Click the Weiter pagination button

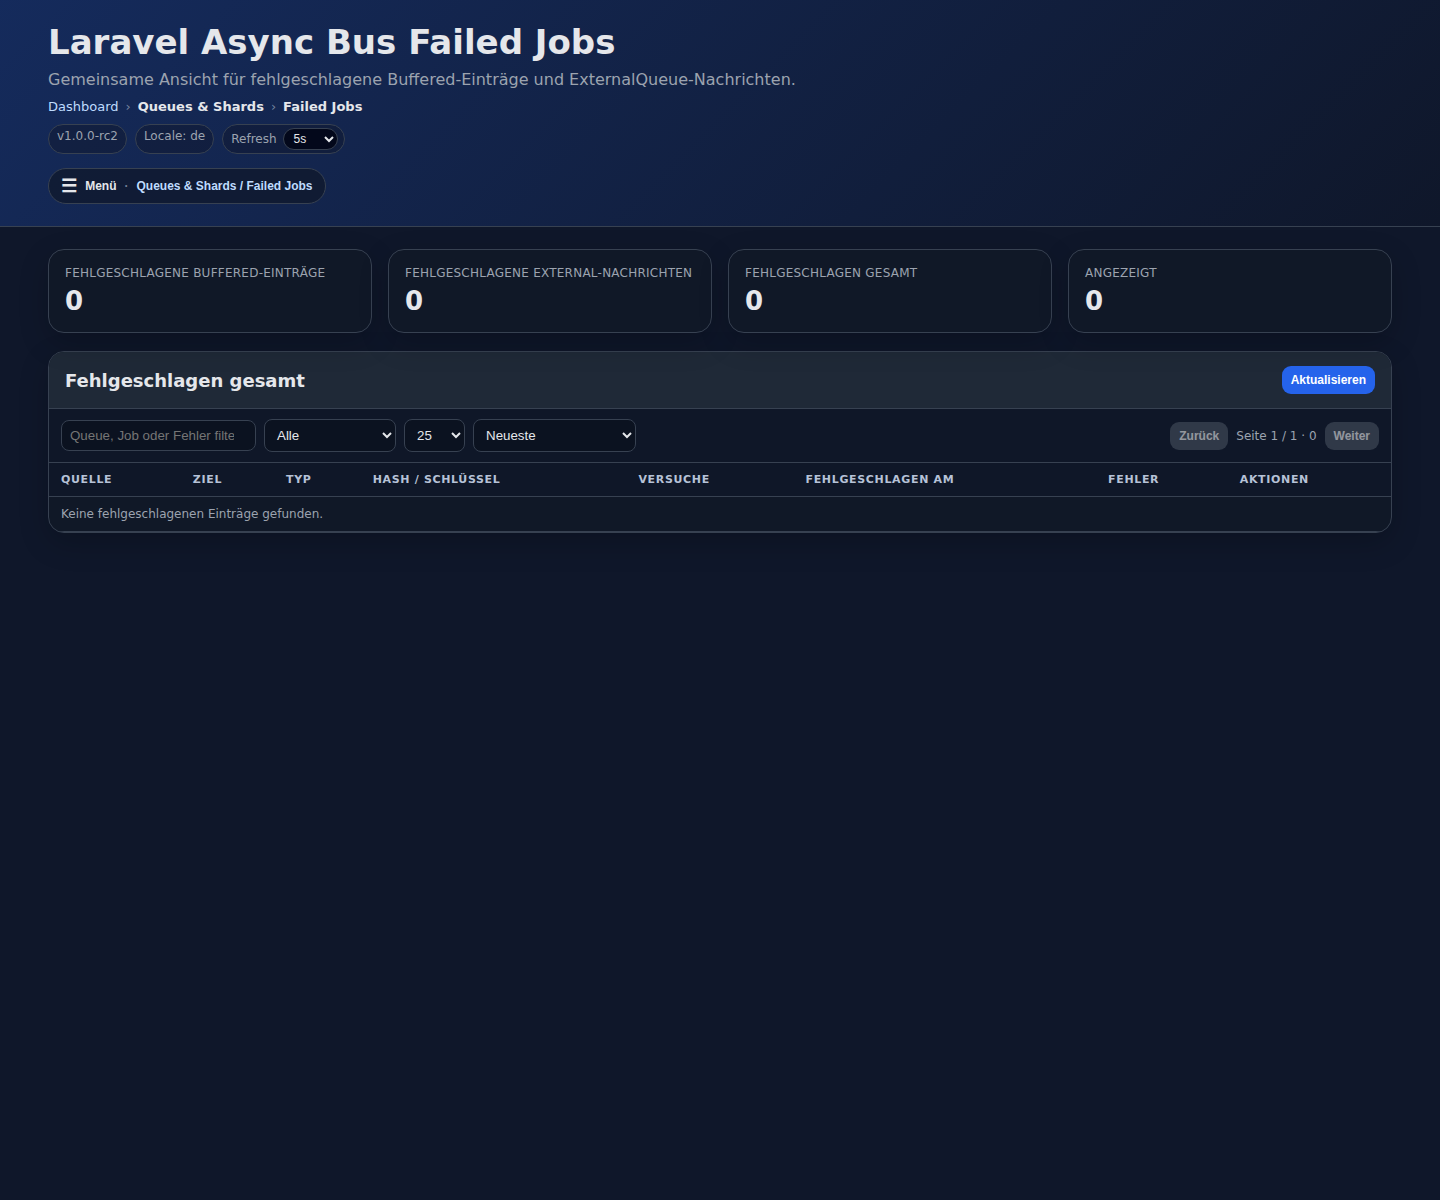click(1352, 436)
